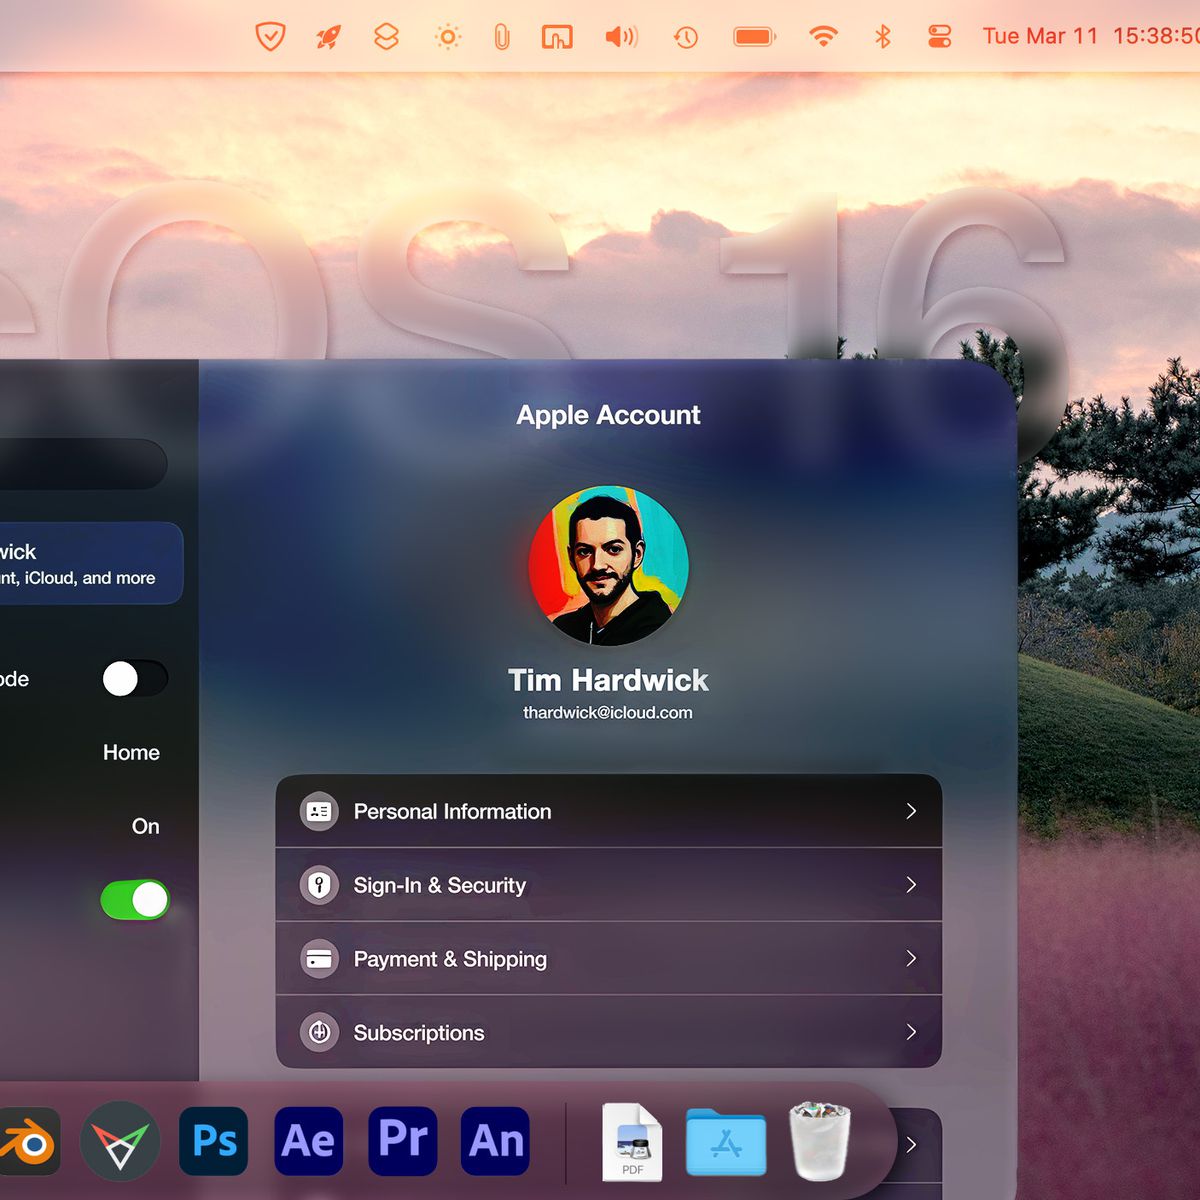Click the Home value in sidebar
This screenshot has width=1200, height=1200.
pos(131,753)
